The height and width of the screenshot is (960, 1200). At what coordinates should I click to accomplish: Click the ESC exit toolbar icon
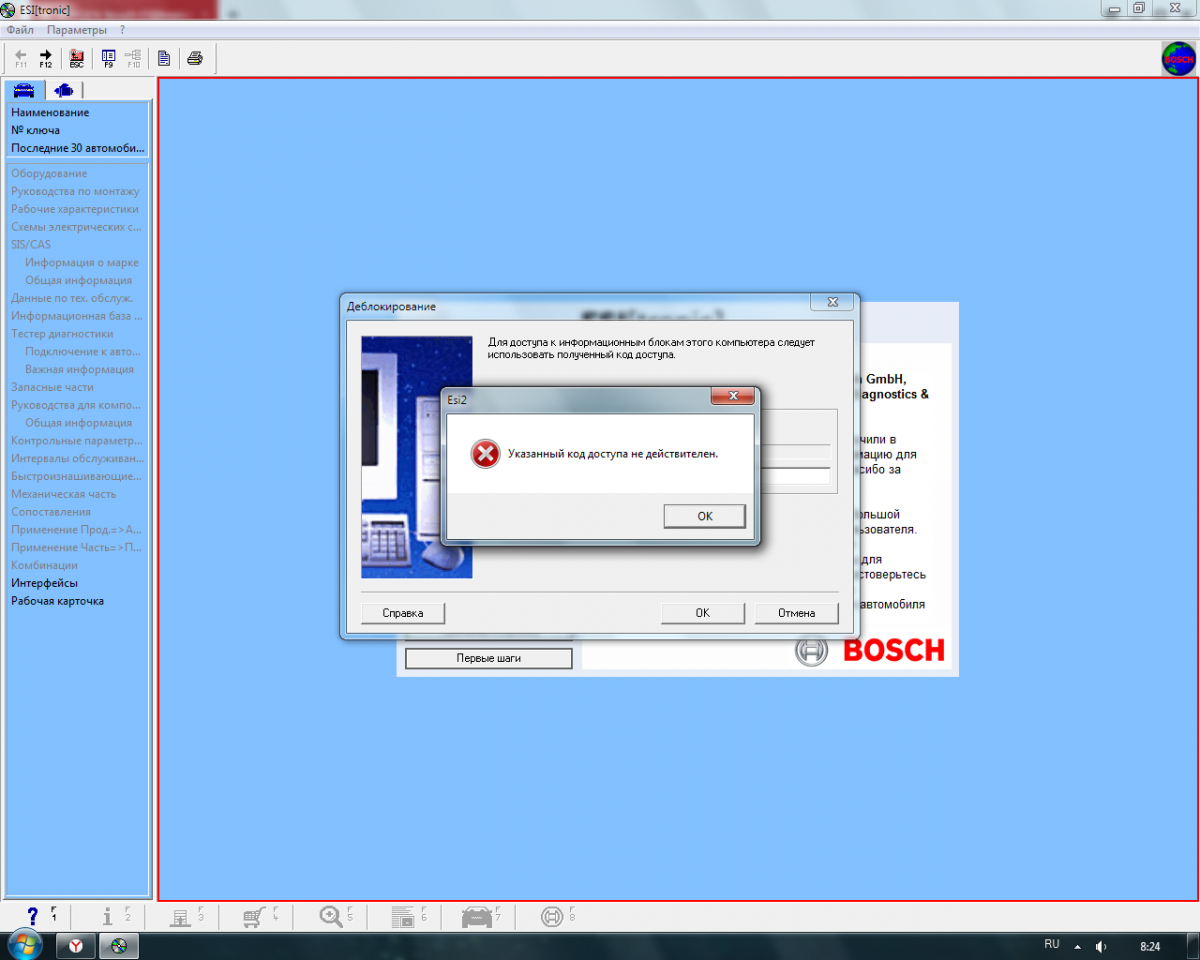[x=76, y=58]
